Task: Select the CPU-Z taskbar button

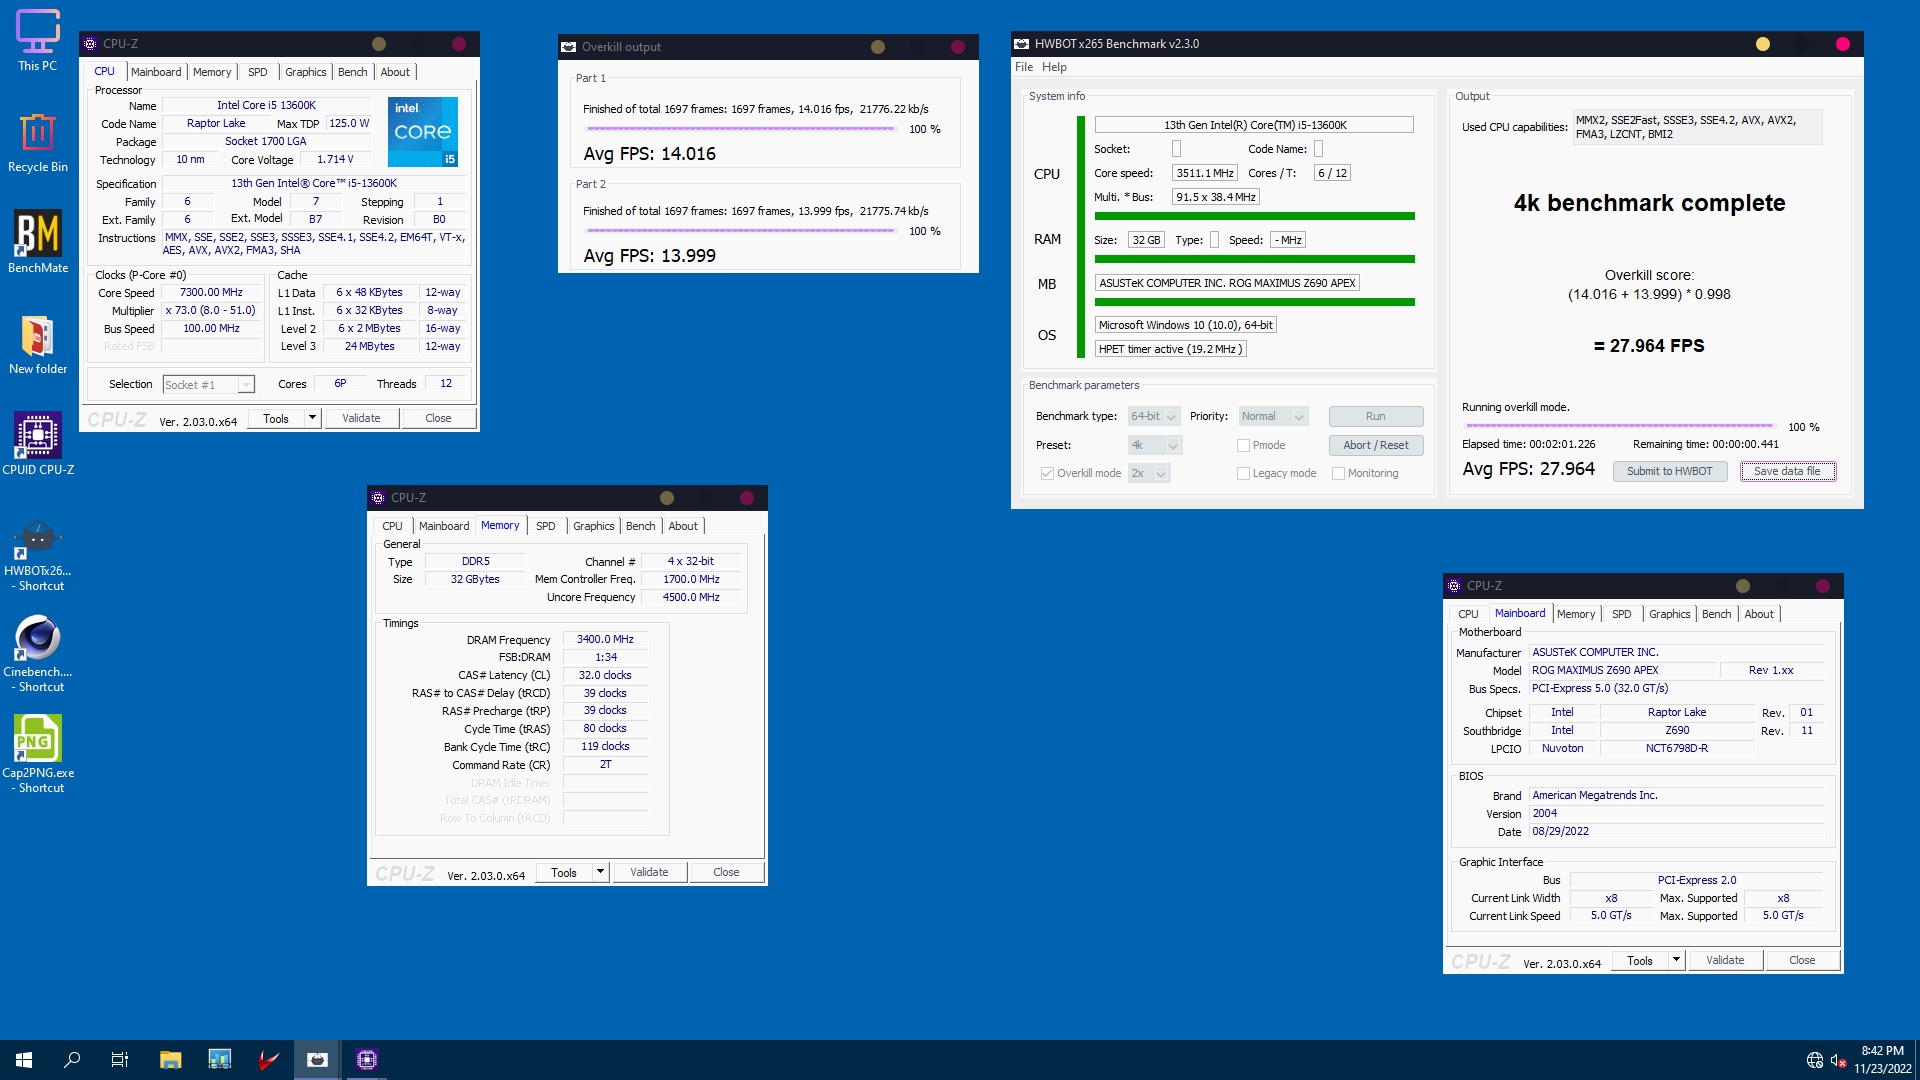Action: click(366, 1060)
